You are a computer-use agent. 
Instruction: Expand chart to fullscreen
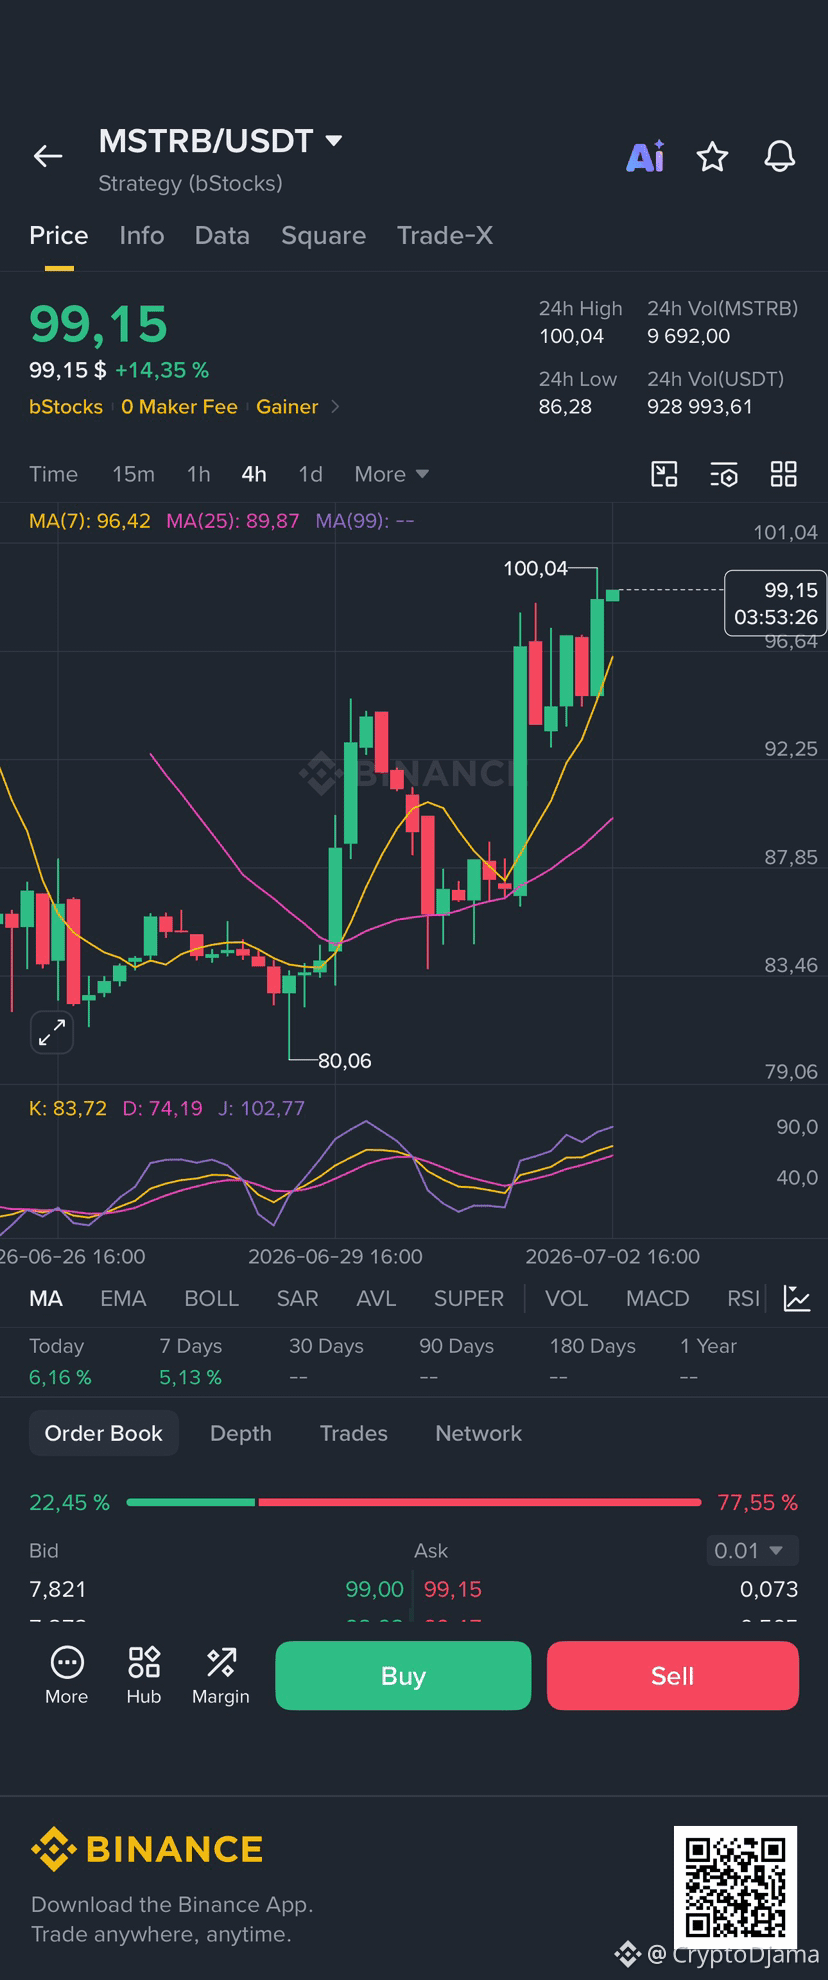52,1032
